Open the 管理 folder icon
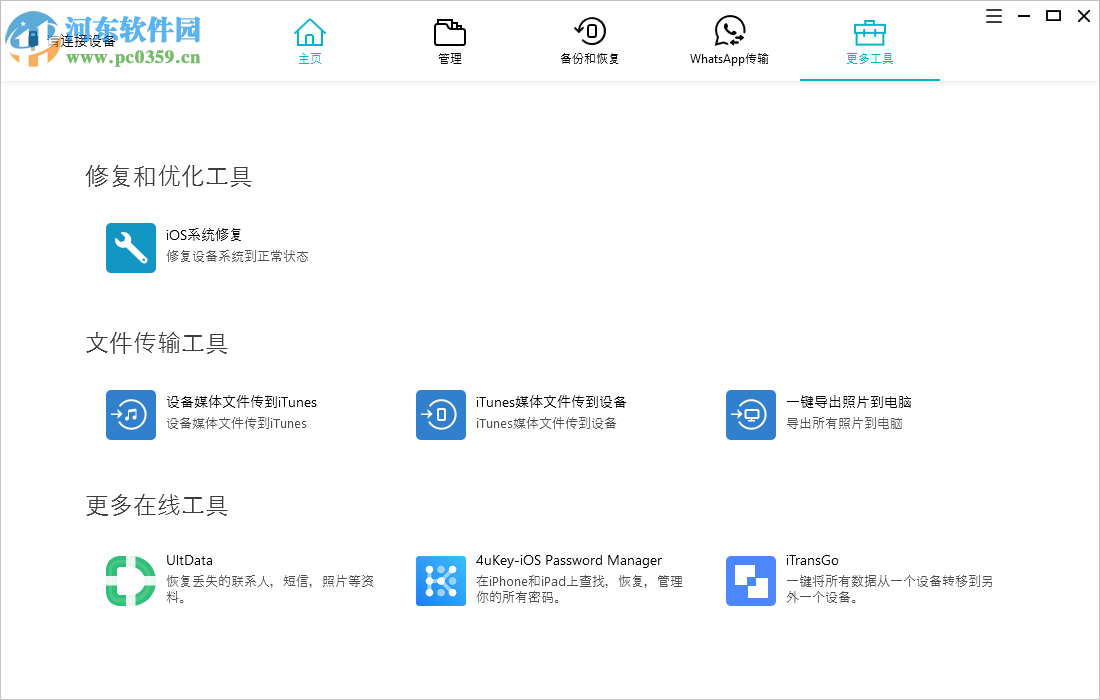 click(x=450, y=31)
